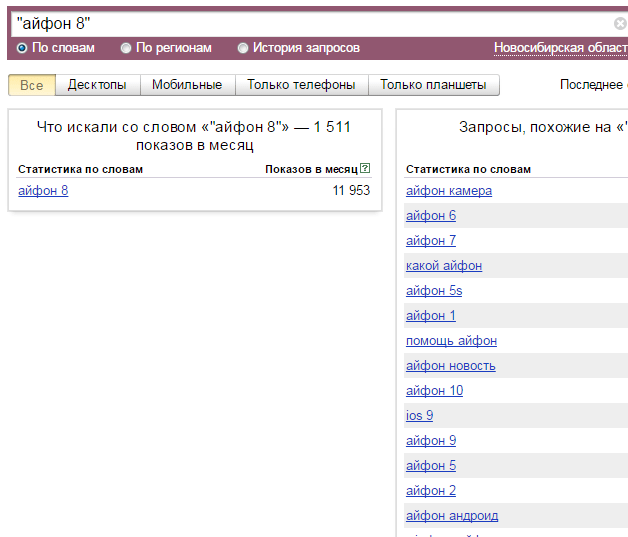Image resolution: width=628 pixels, height=537 pixels.
Task: Open the айфон 2 link
Action: pos(431,491)
